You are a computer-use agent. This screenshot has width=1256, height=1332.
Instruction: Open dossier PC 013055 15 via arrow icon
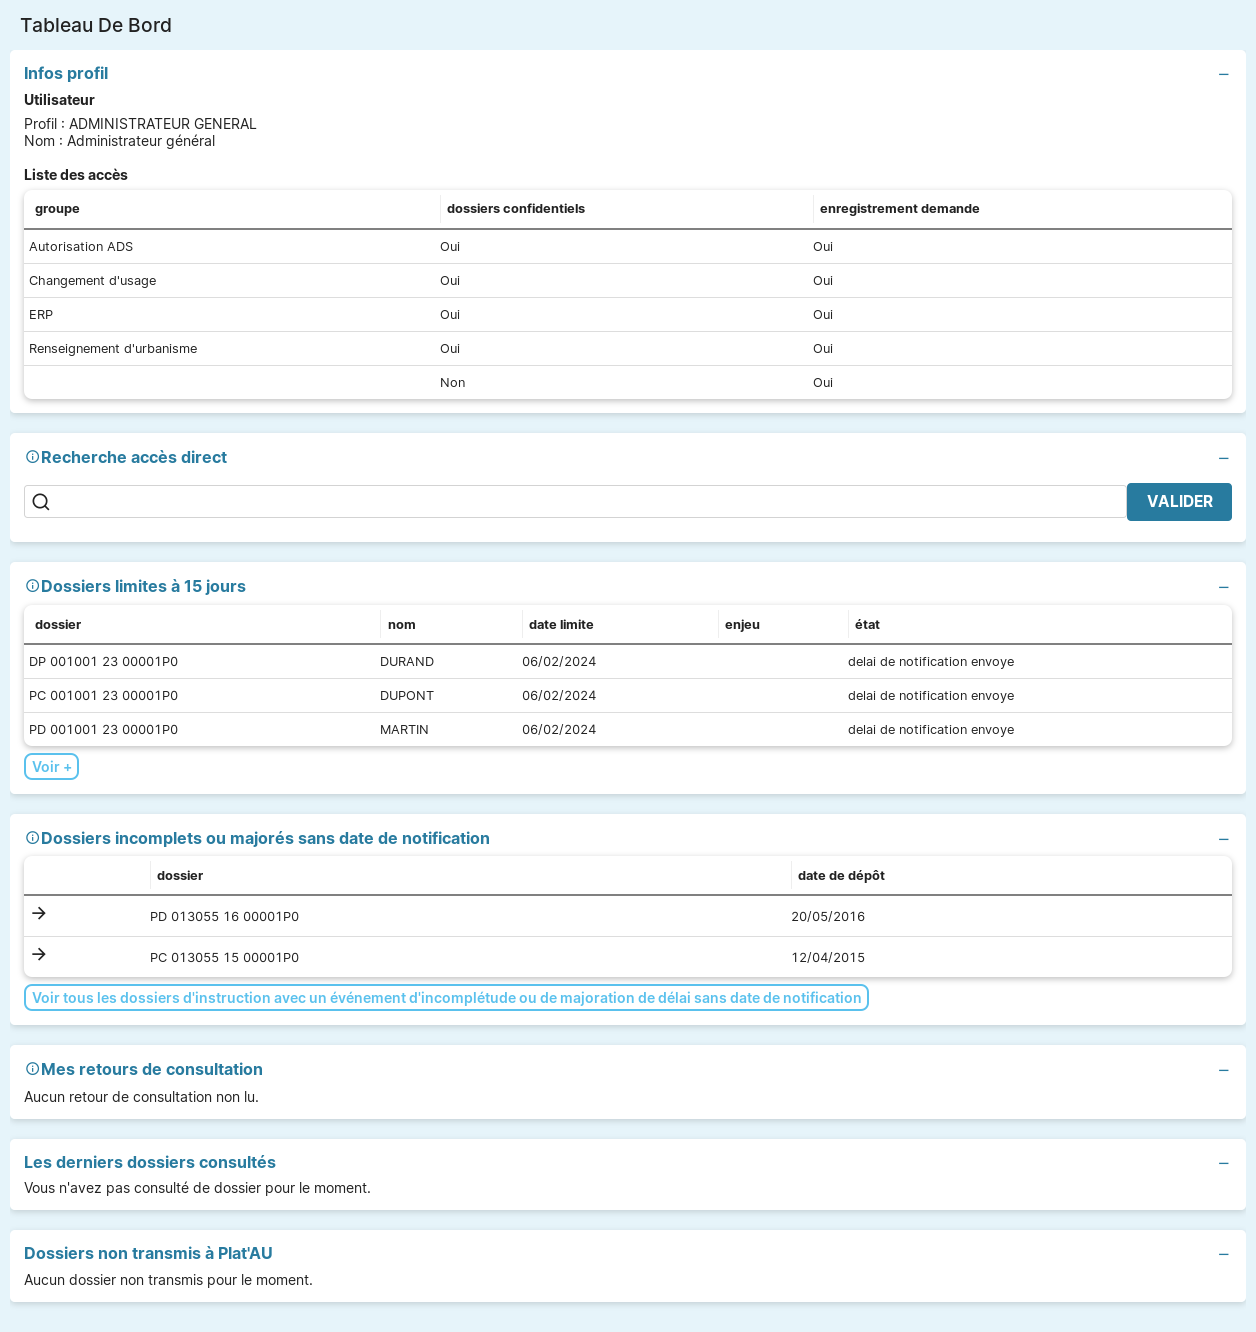[39, 954]
